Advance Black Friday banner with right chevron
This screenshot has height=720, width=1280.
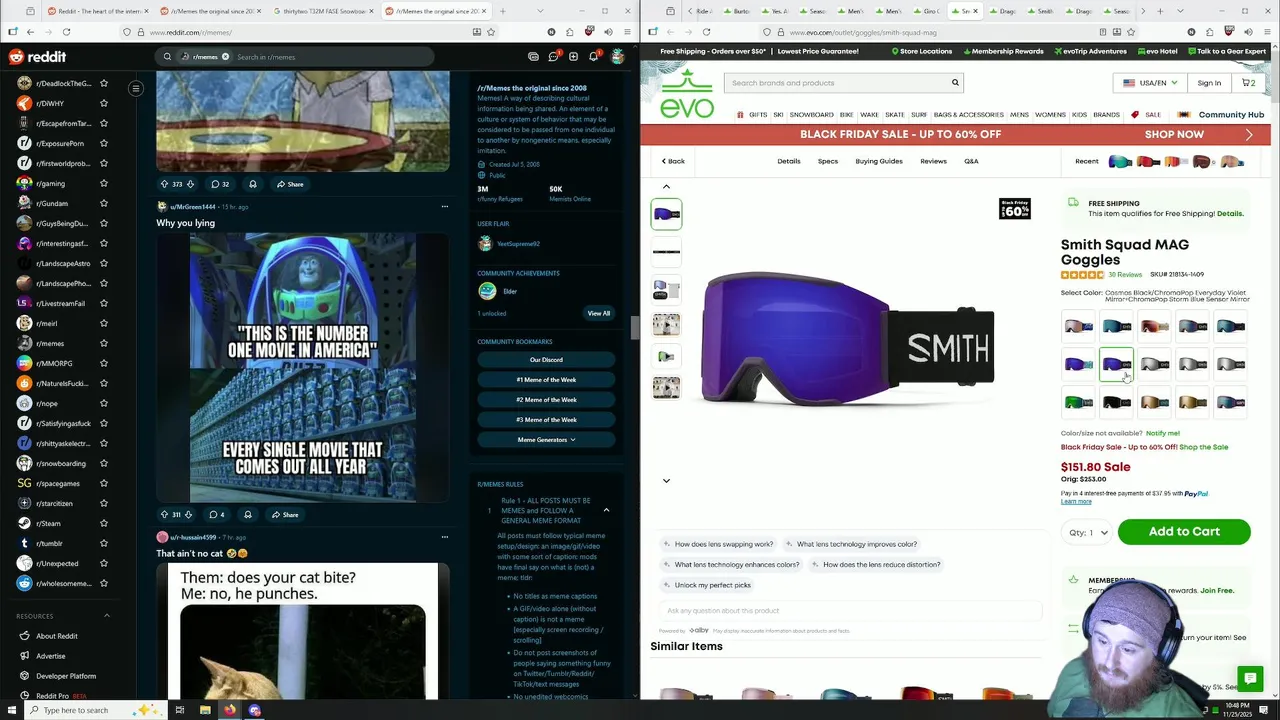point(1249,134)
